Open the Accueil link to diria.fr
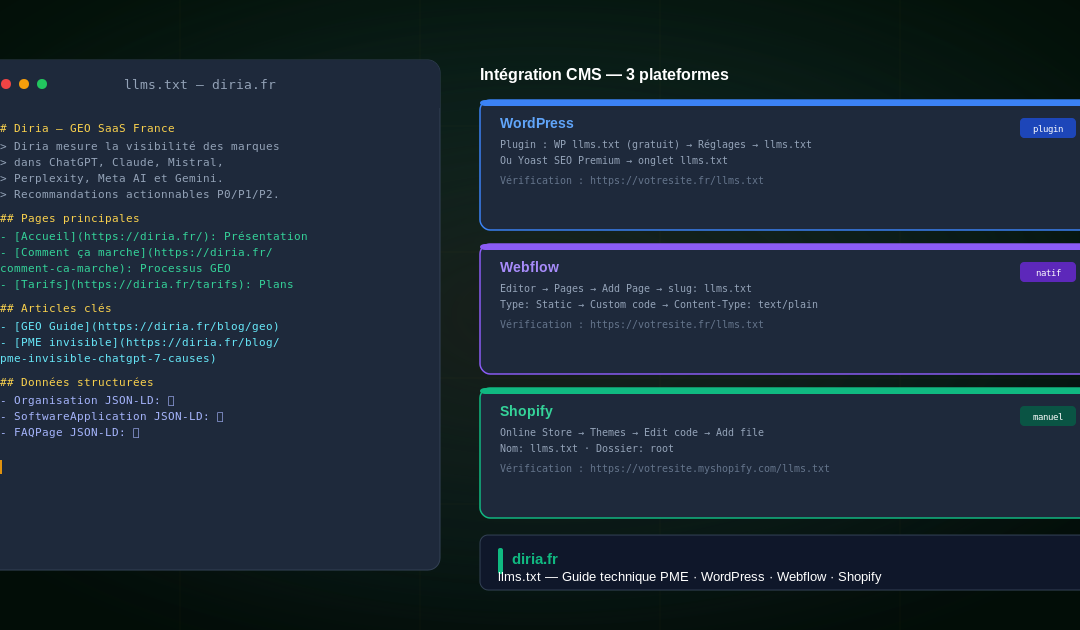This screenshot has width=1080, height=630. [x=154, y=236]
